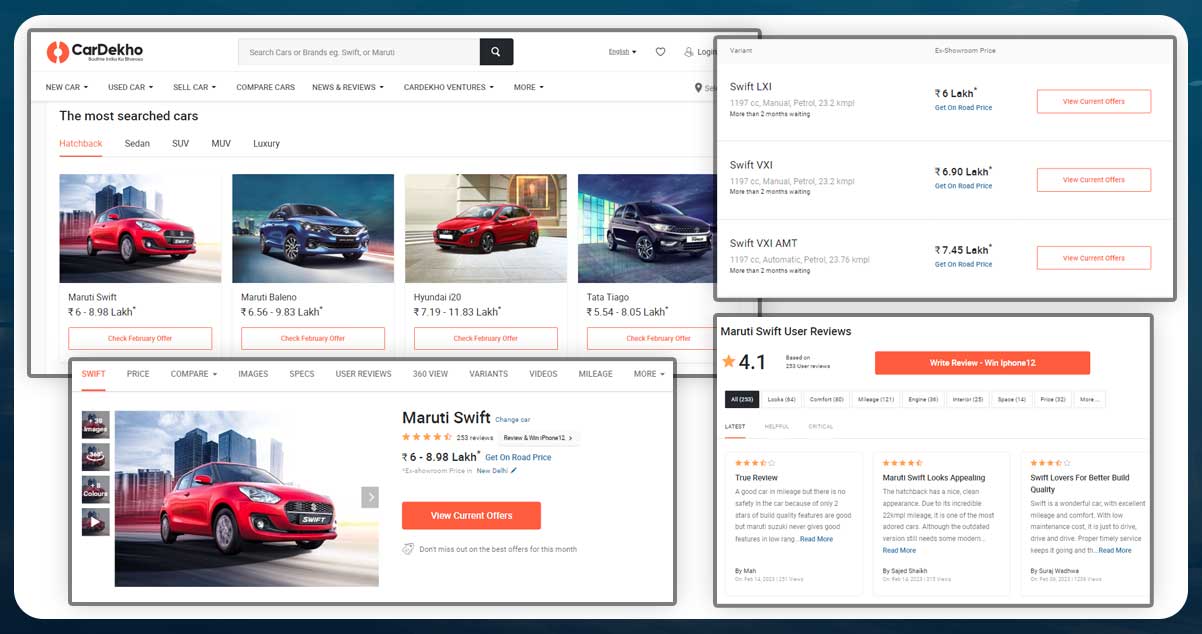Image resolution: width=1202 pixels, height=634 pixels.
Task: Switch to 360 VIEW tab
Action: pyautogui.click(x=430, y=374)
